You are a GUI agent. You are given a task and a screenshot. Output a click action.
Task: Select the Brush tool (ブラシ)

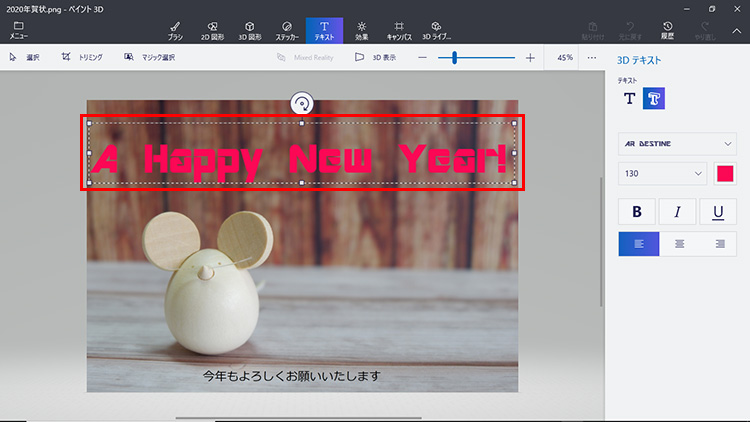coord(175,29)
